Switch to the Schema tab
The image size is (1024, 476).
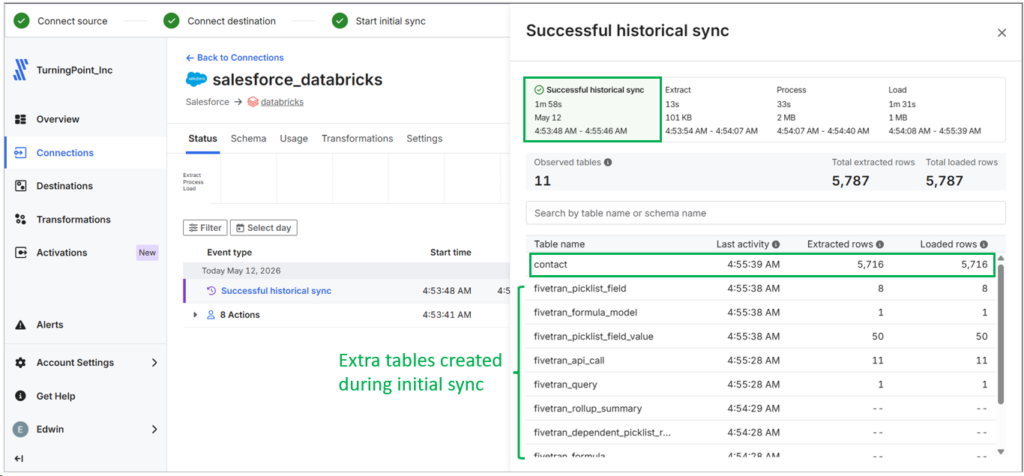point(248,138)
